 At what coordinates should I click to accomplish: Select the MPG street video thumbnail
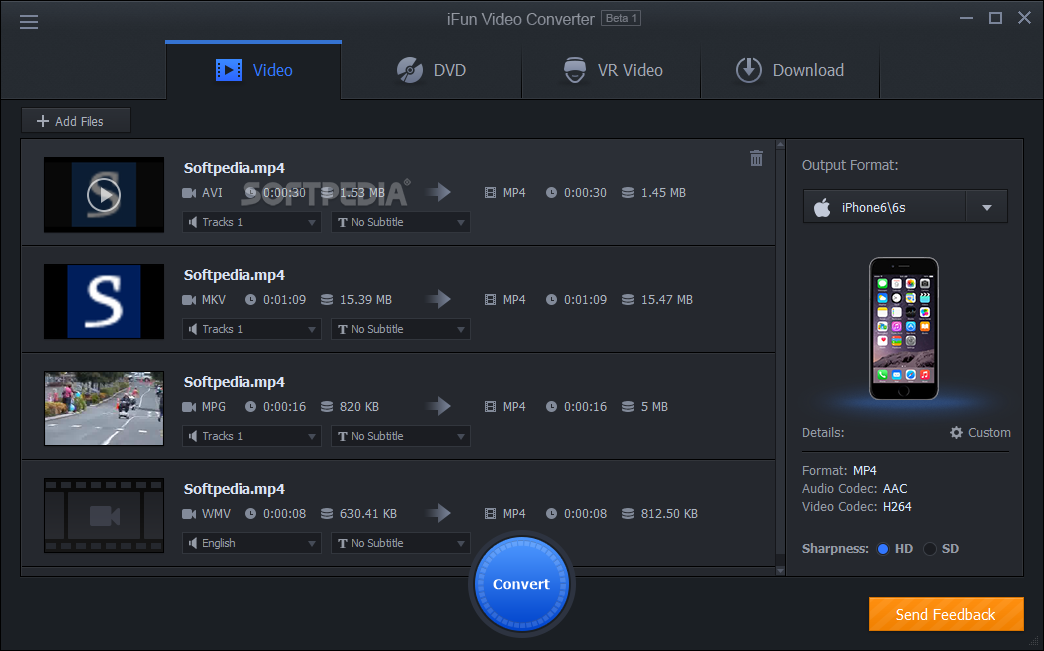[104, 408]
